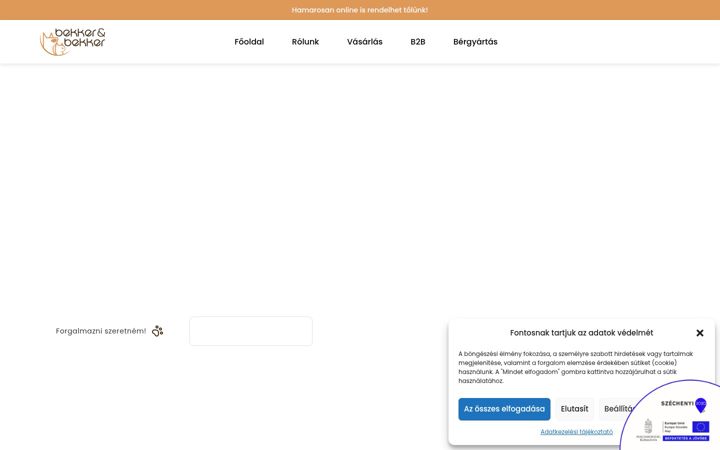Click the paw print icon

(158, 331)
